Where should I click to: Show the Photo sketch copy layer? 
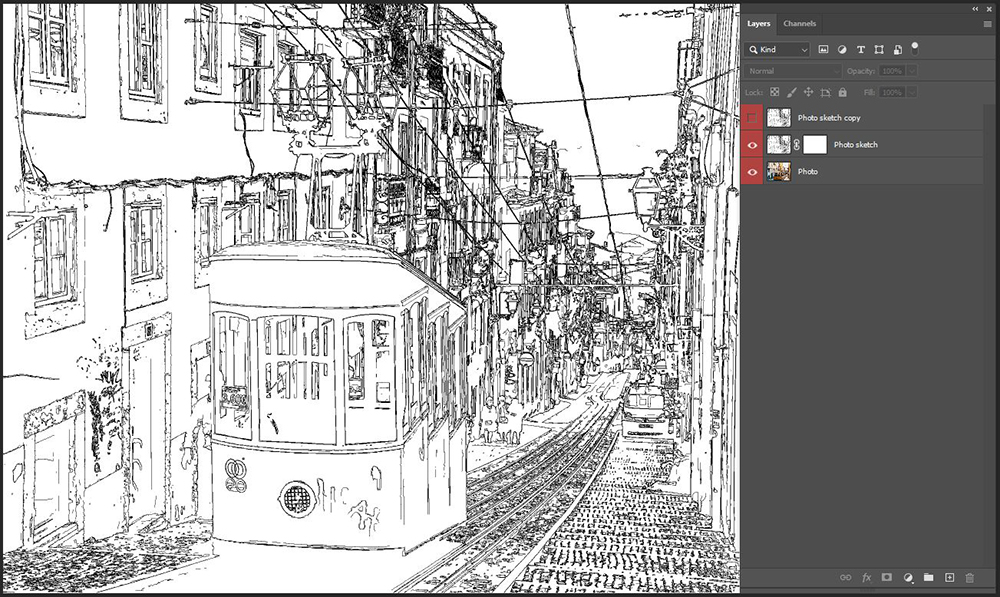(x=752, y=118)
